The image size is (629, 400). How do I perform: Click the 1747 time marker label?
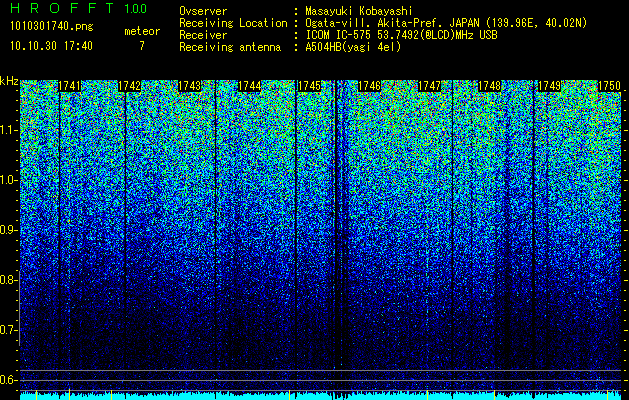tap(429, 86)
